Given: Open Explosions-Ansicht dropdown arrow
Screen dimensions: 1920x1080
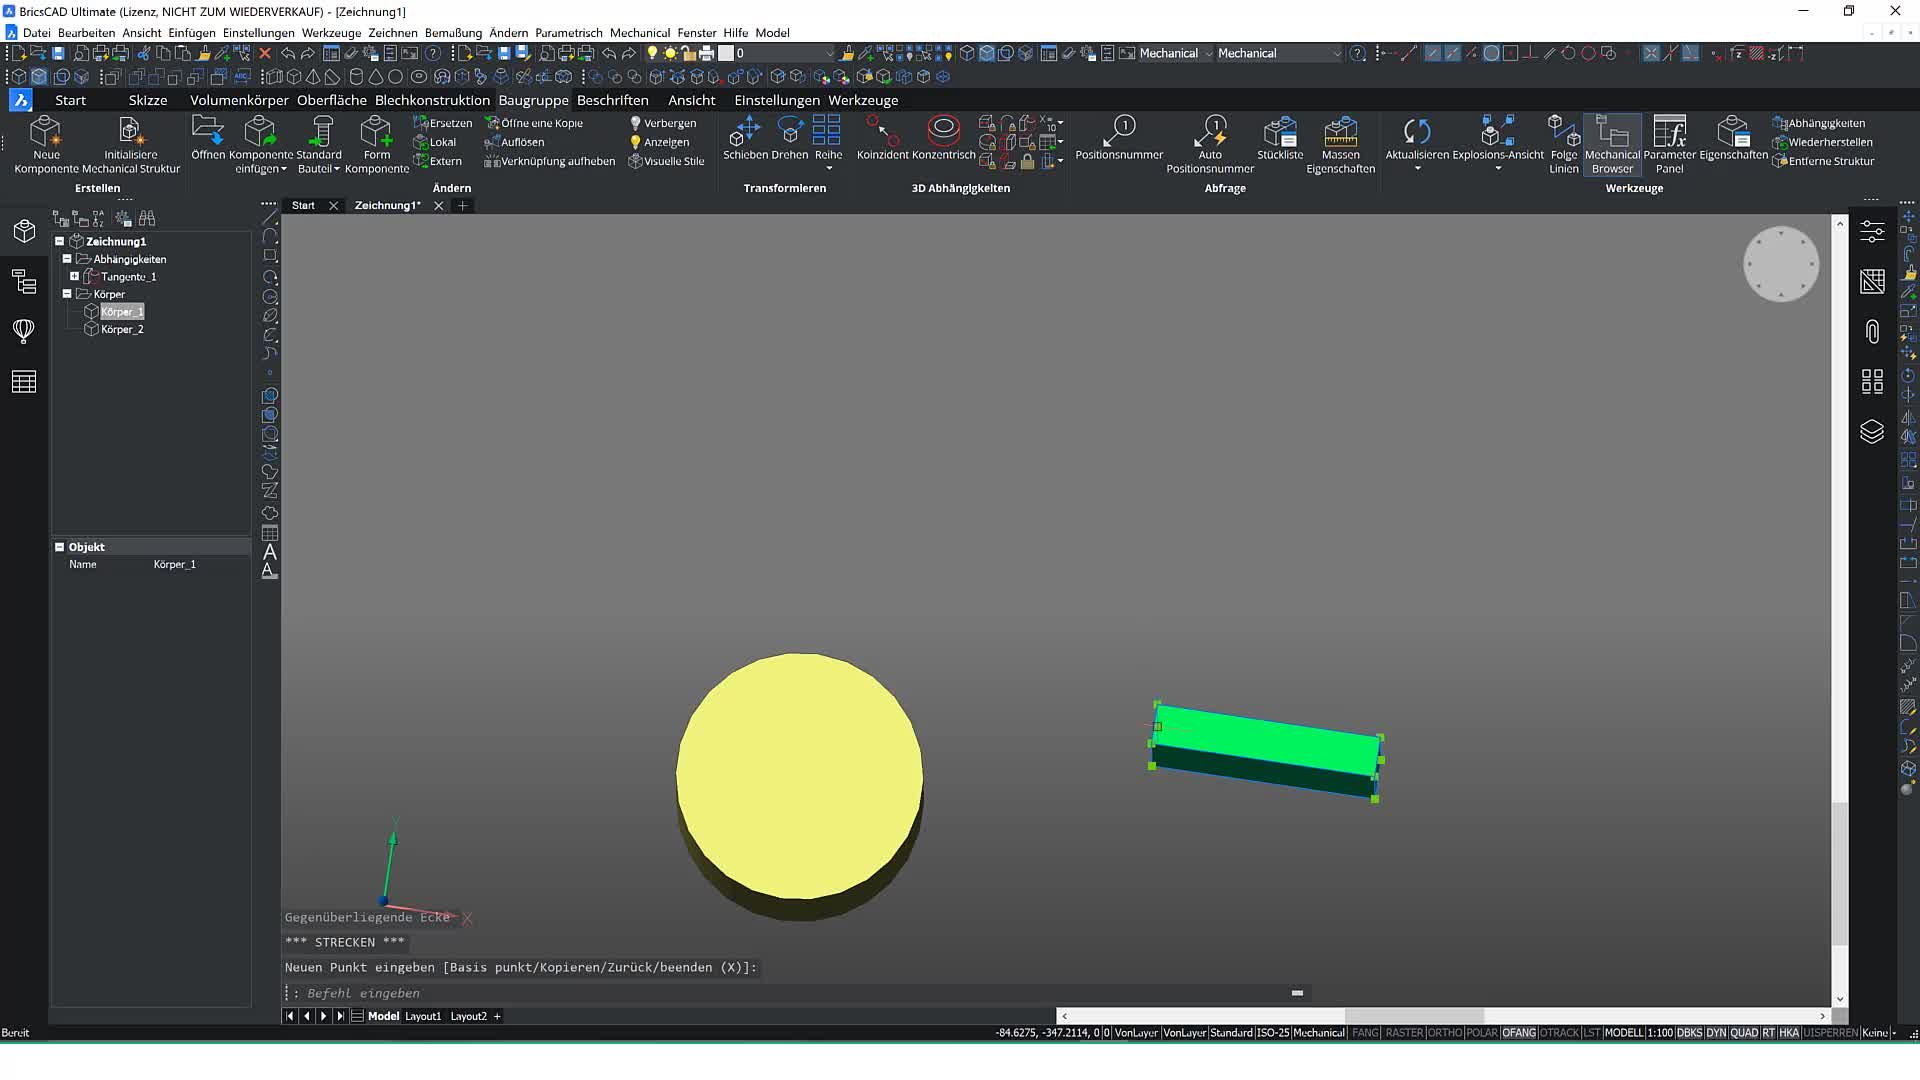Looking at the screenshot, I should coord(1498,169).
